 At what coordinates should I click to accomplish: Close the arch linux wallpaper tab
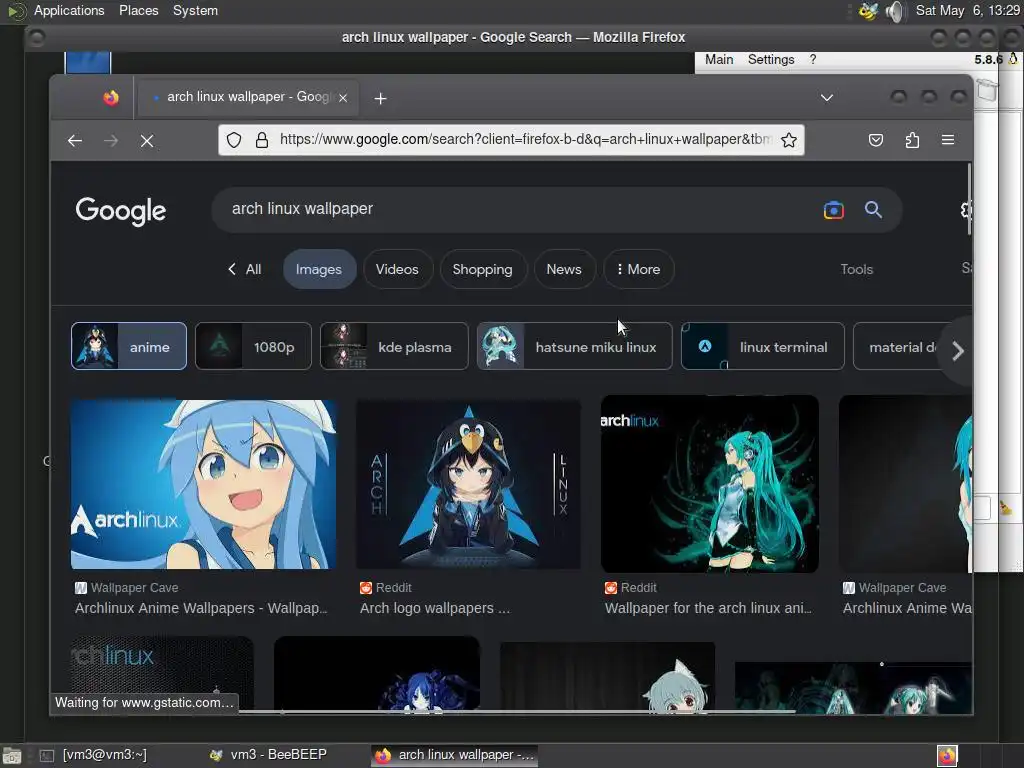[x=343, y=97]
